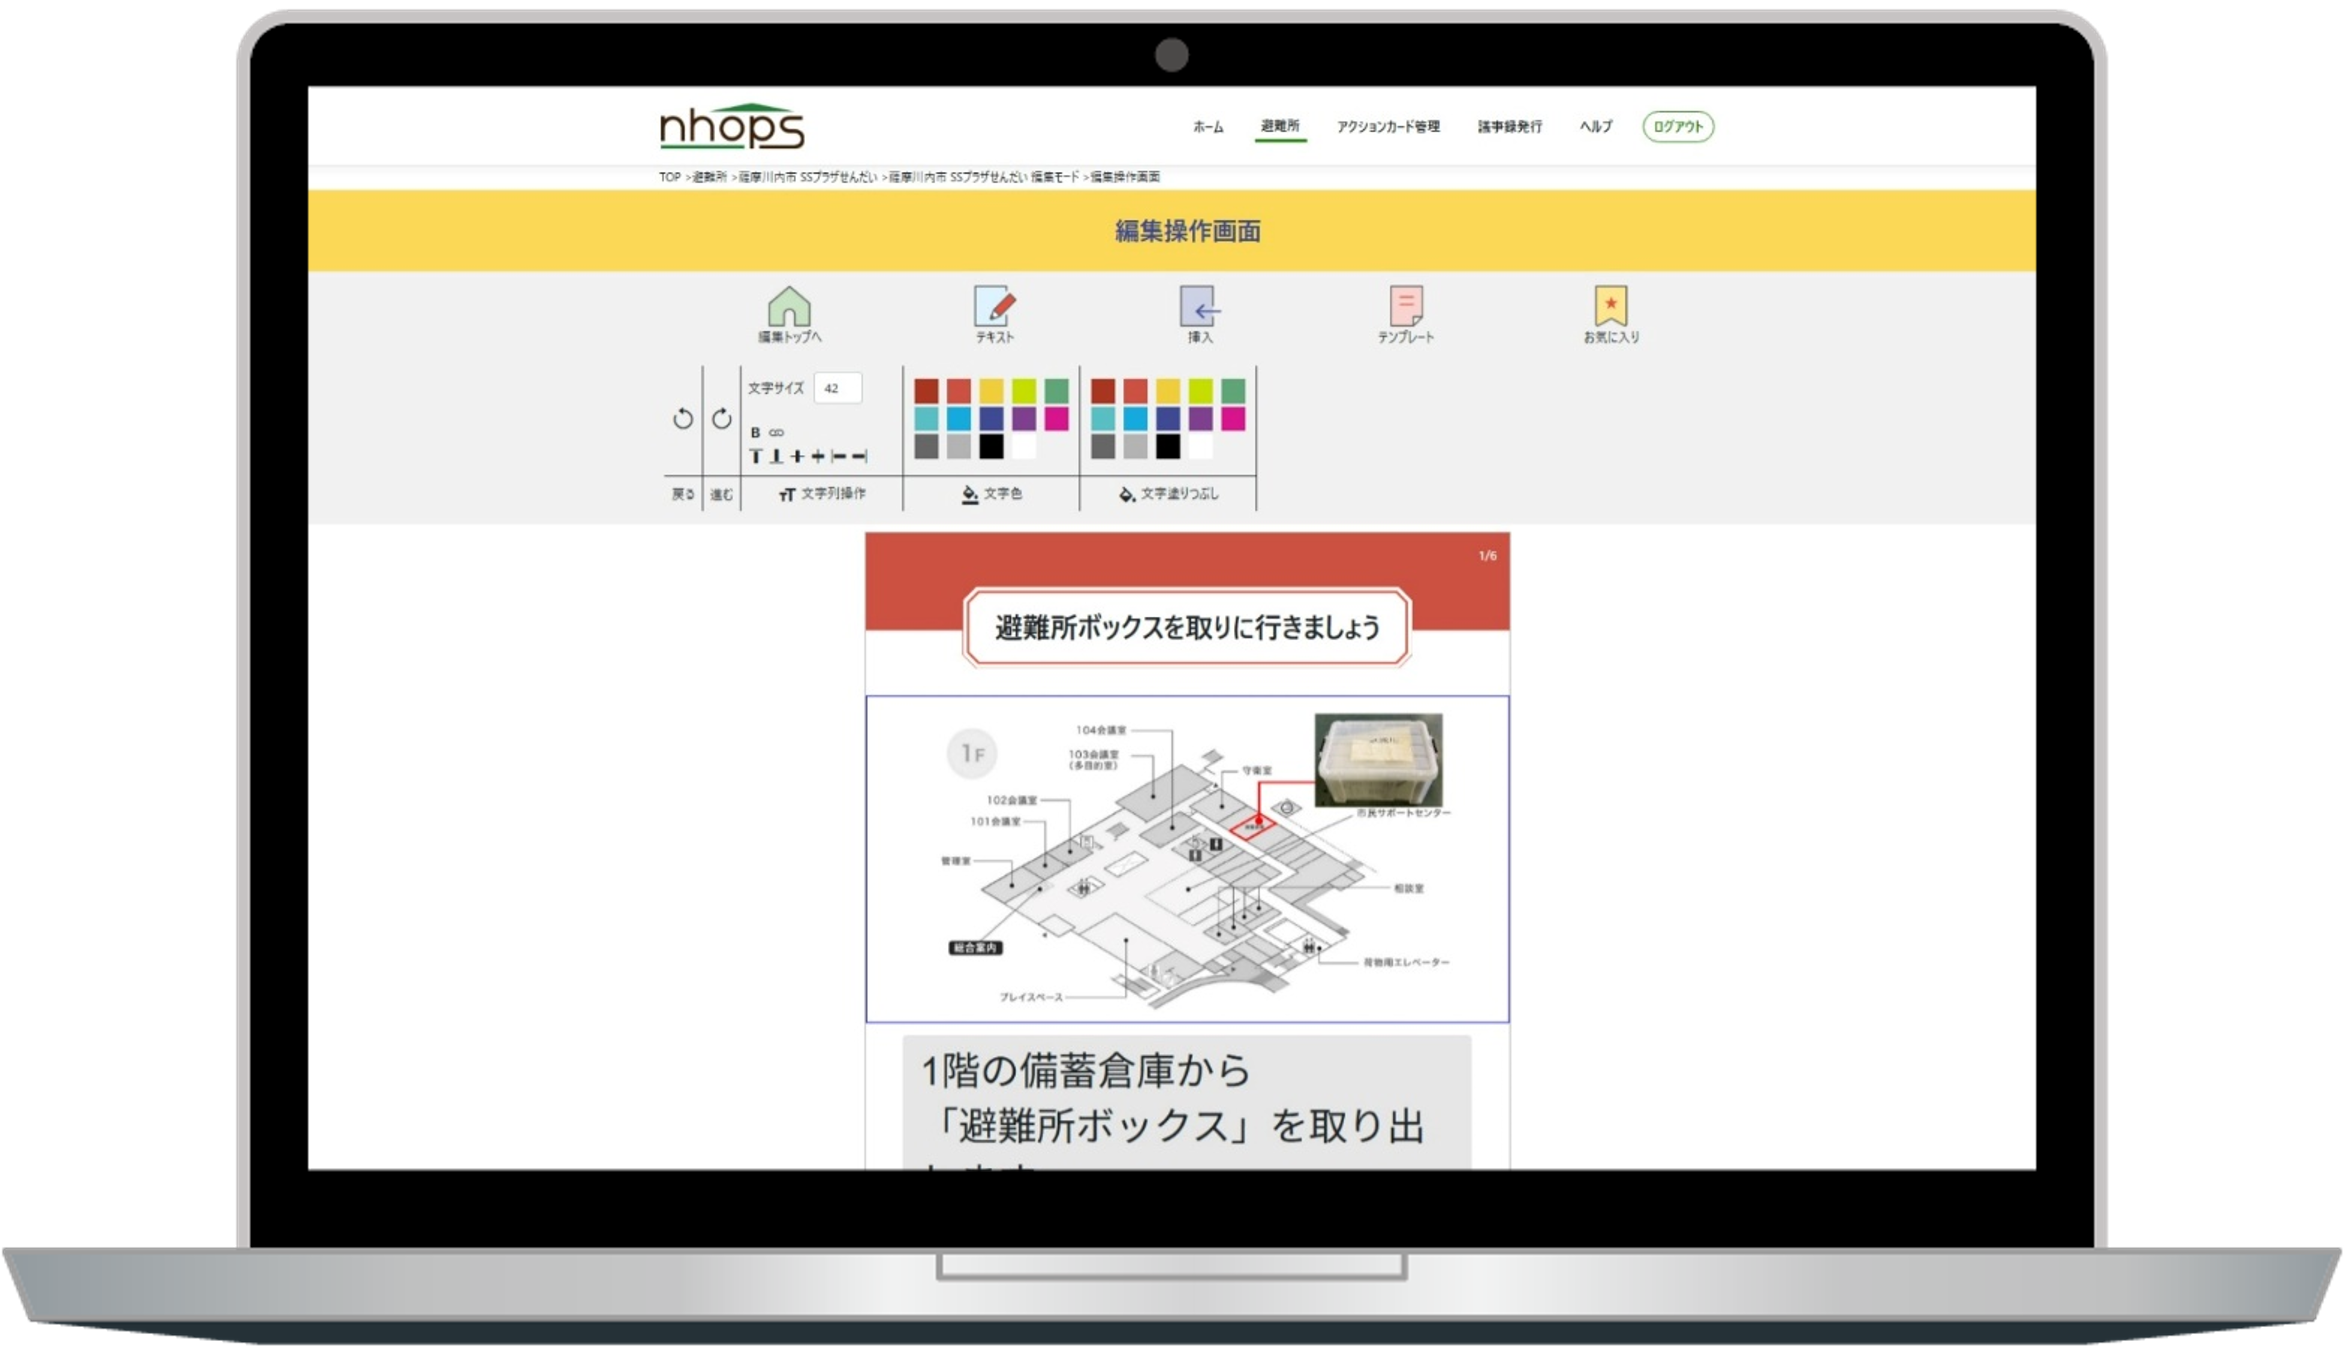Select the text block starting 1階の備蓄倉庫から

1187,1102
